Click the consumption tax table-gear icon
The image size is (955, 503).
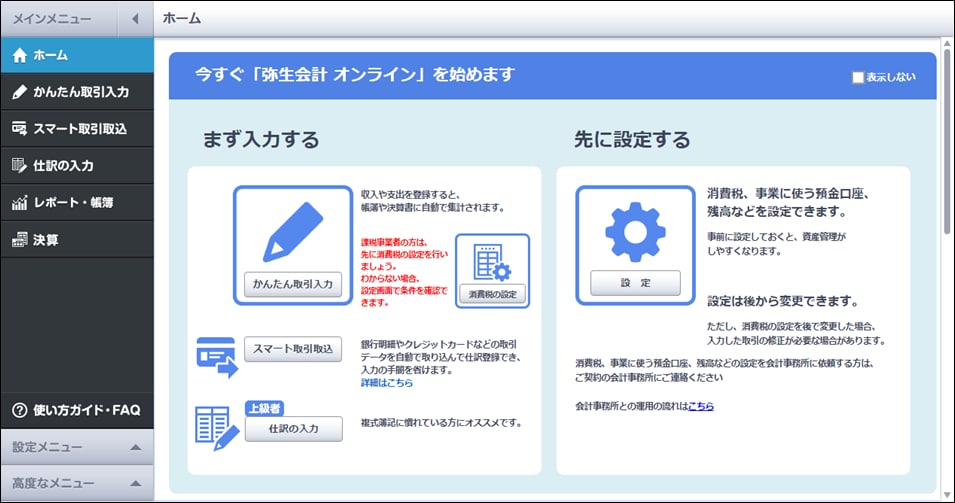pos(492,262)
